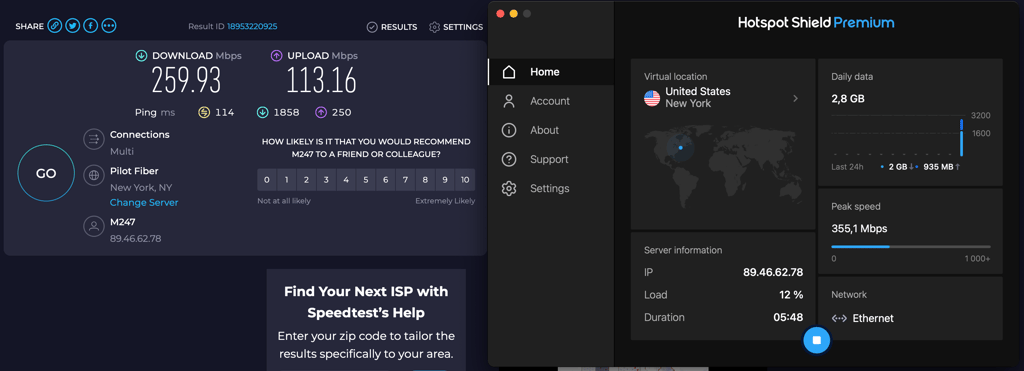The height and width of the screenshot is (371, 1024).
Task: Rate recommendation score 0
Action: [266, 180]
